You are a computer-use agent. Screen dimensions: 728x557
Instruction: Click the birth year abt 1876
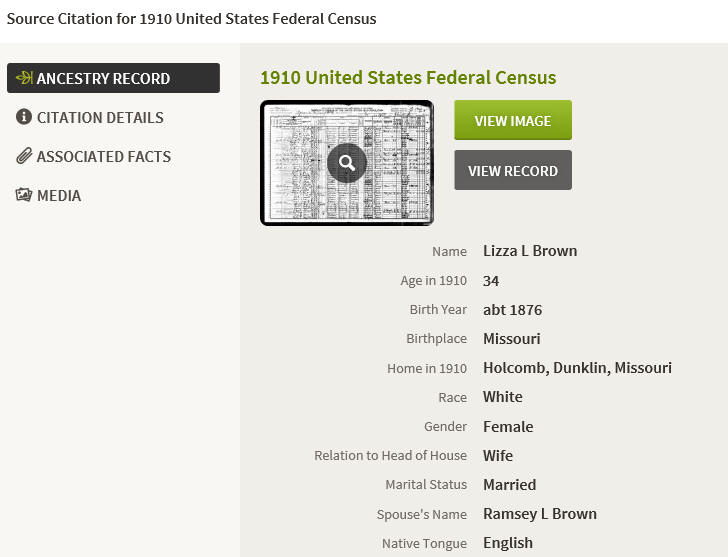point(513,310)
